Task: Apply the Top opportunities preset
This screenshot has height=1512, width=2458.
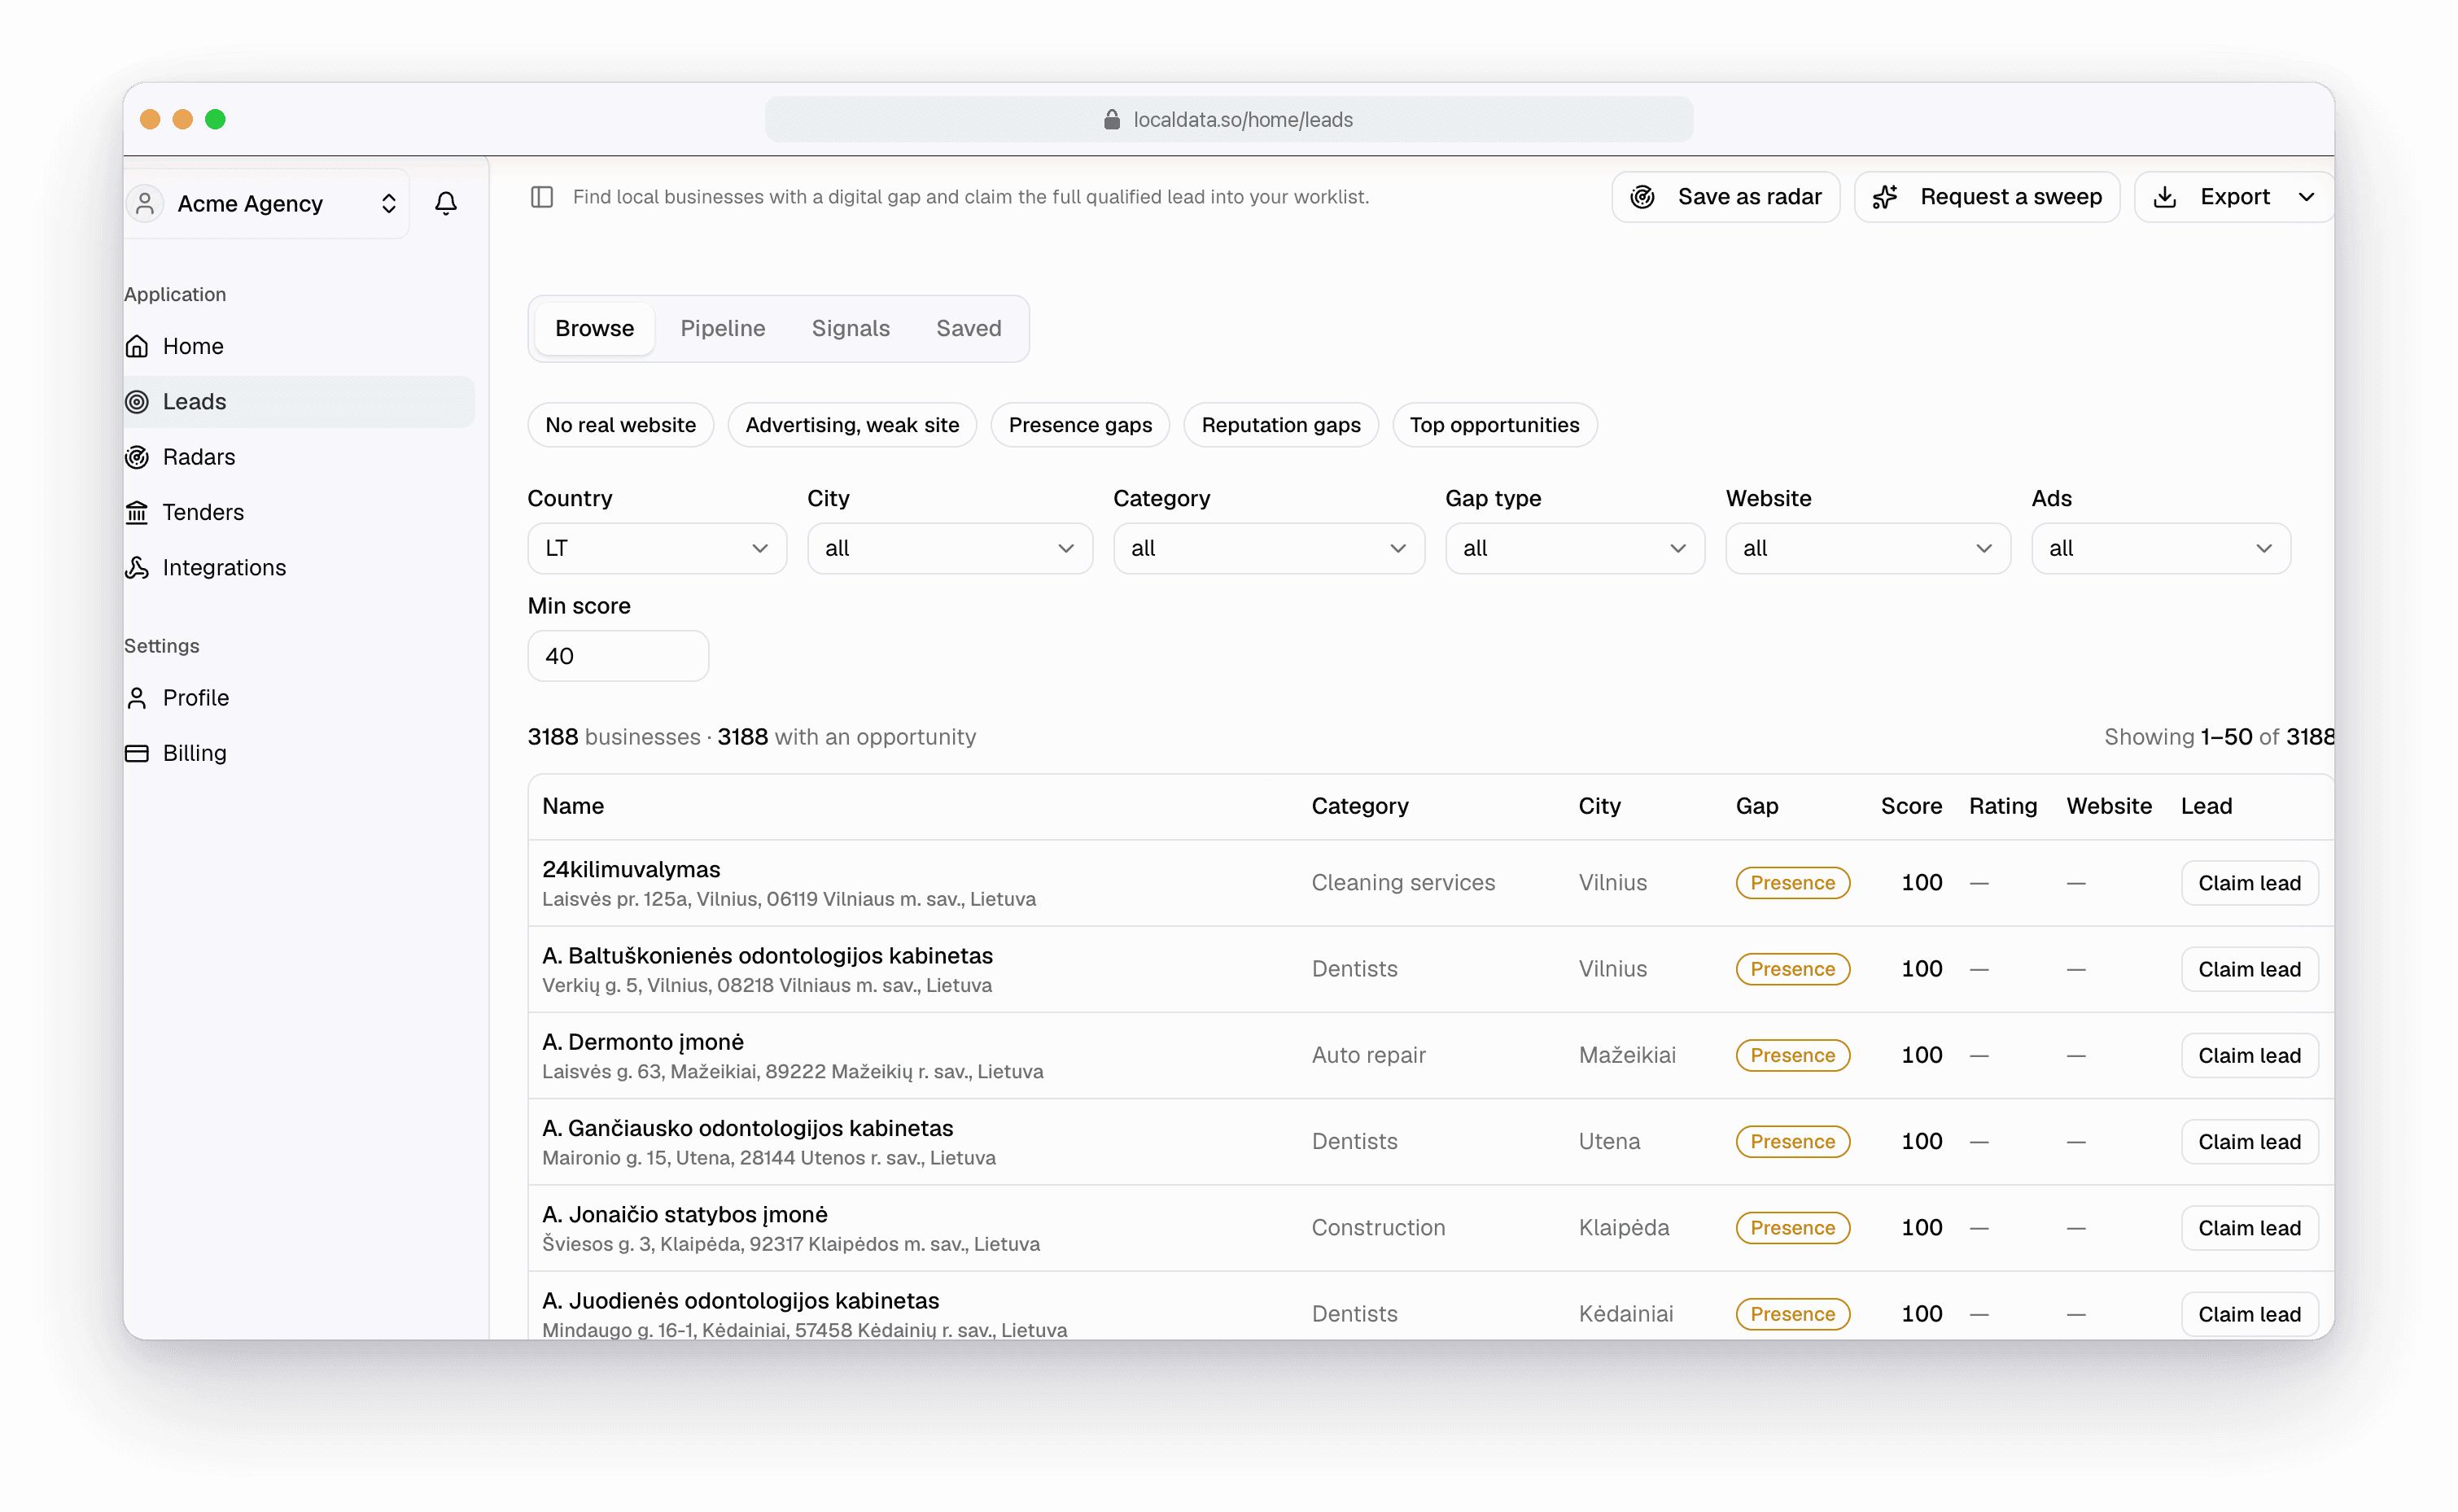Action: (1494, 425)
